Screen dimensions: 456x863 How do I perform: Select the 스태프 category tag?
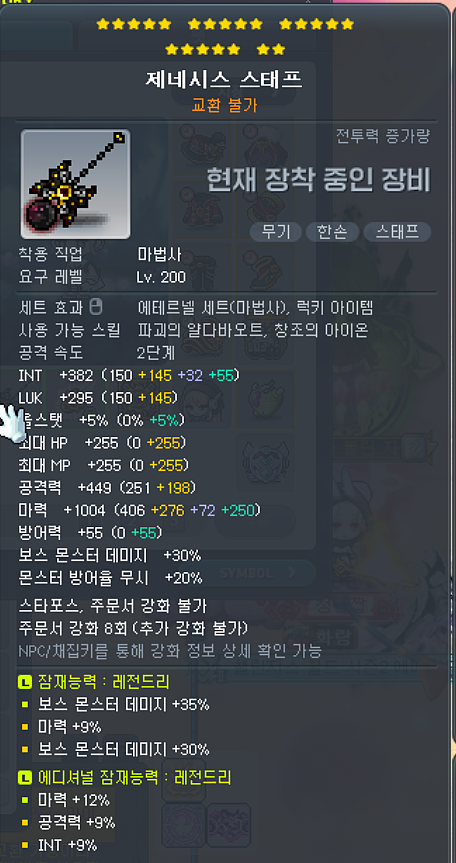[x=397, y=232]
